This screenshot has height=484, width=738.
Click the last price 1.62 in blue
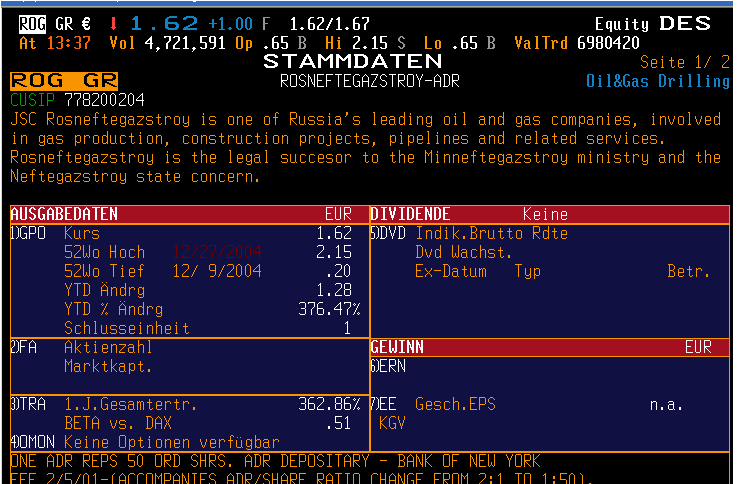[x=164, y=24]
